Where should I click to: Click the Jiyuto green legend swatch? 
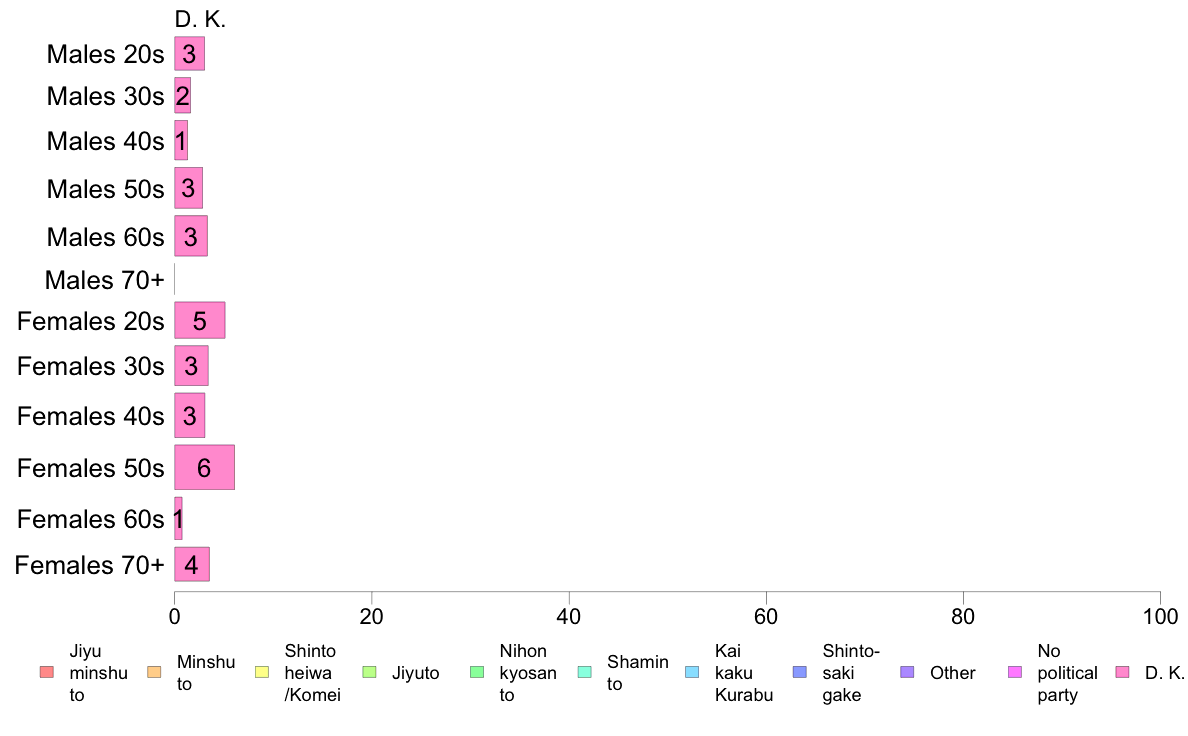tap(370, 672)
